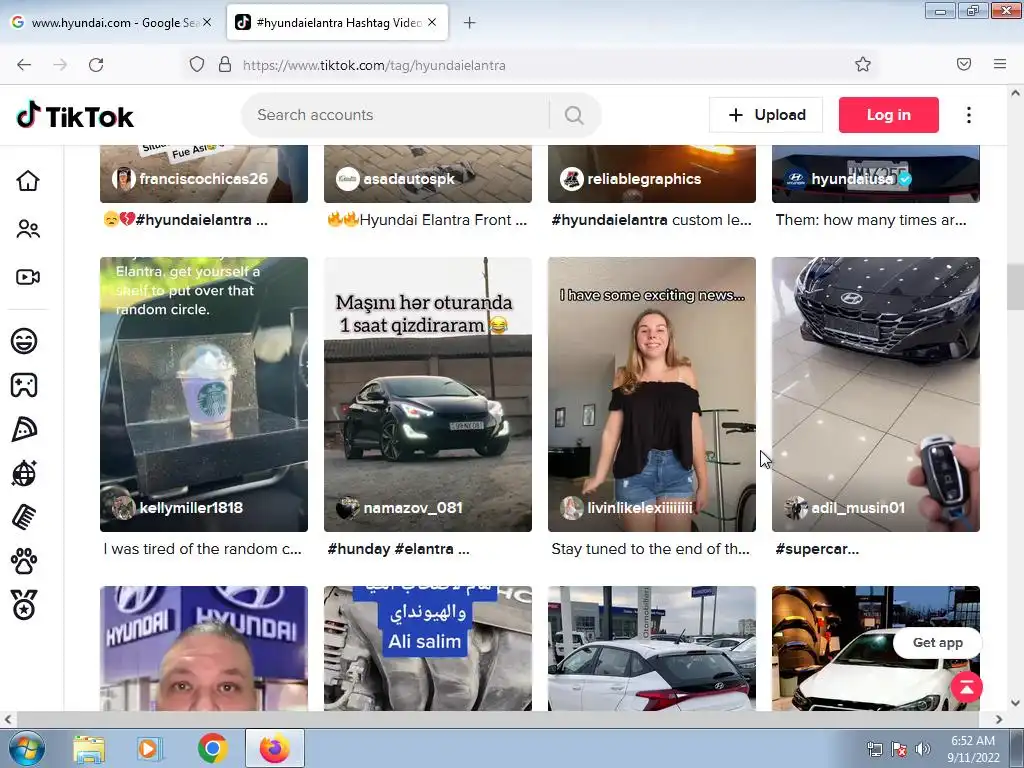Screen dimensions: 1024x768
Task: Bookmark this page with star icon
Action: 863,65
